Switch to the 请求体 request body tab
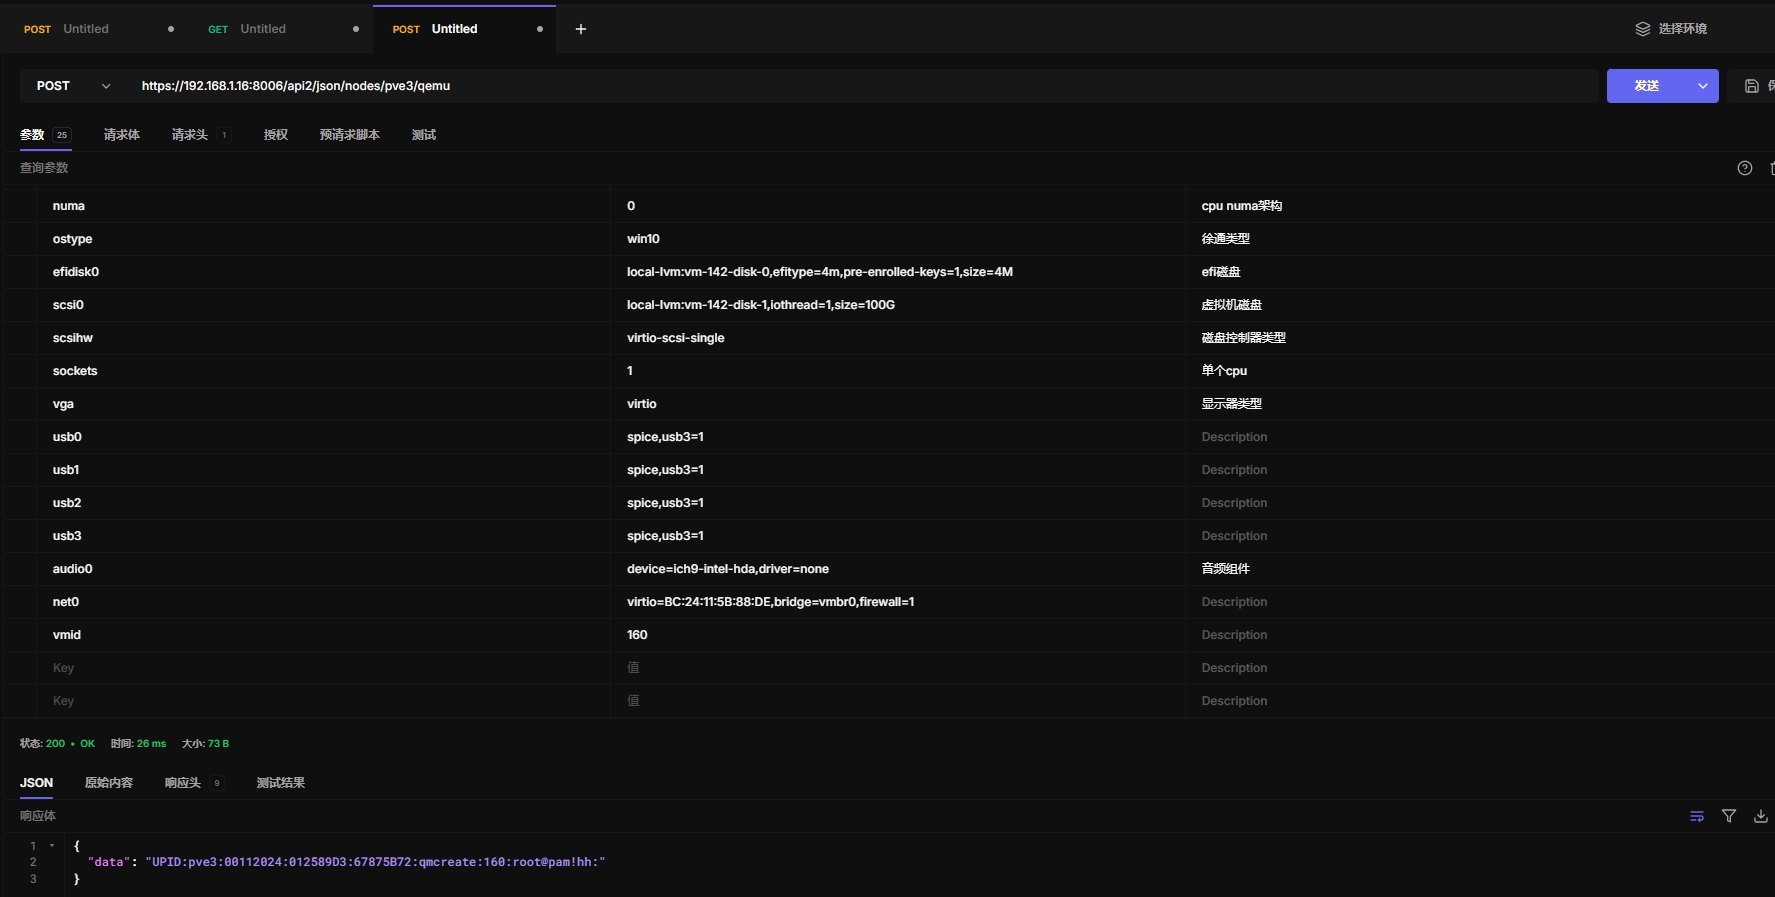1775x897 pixels. 121,135
